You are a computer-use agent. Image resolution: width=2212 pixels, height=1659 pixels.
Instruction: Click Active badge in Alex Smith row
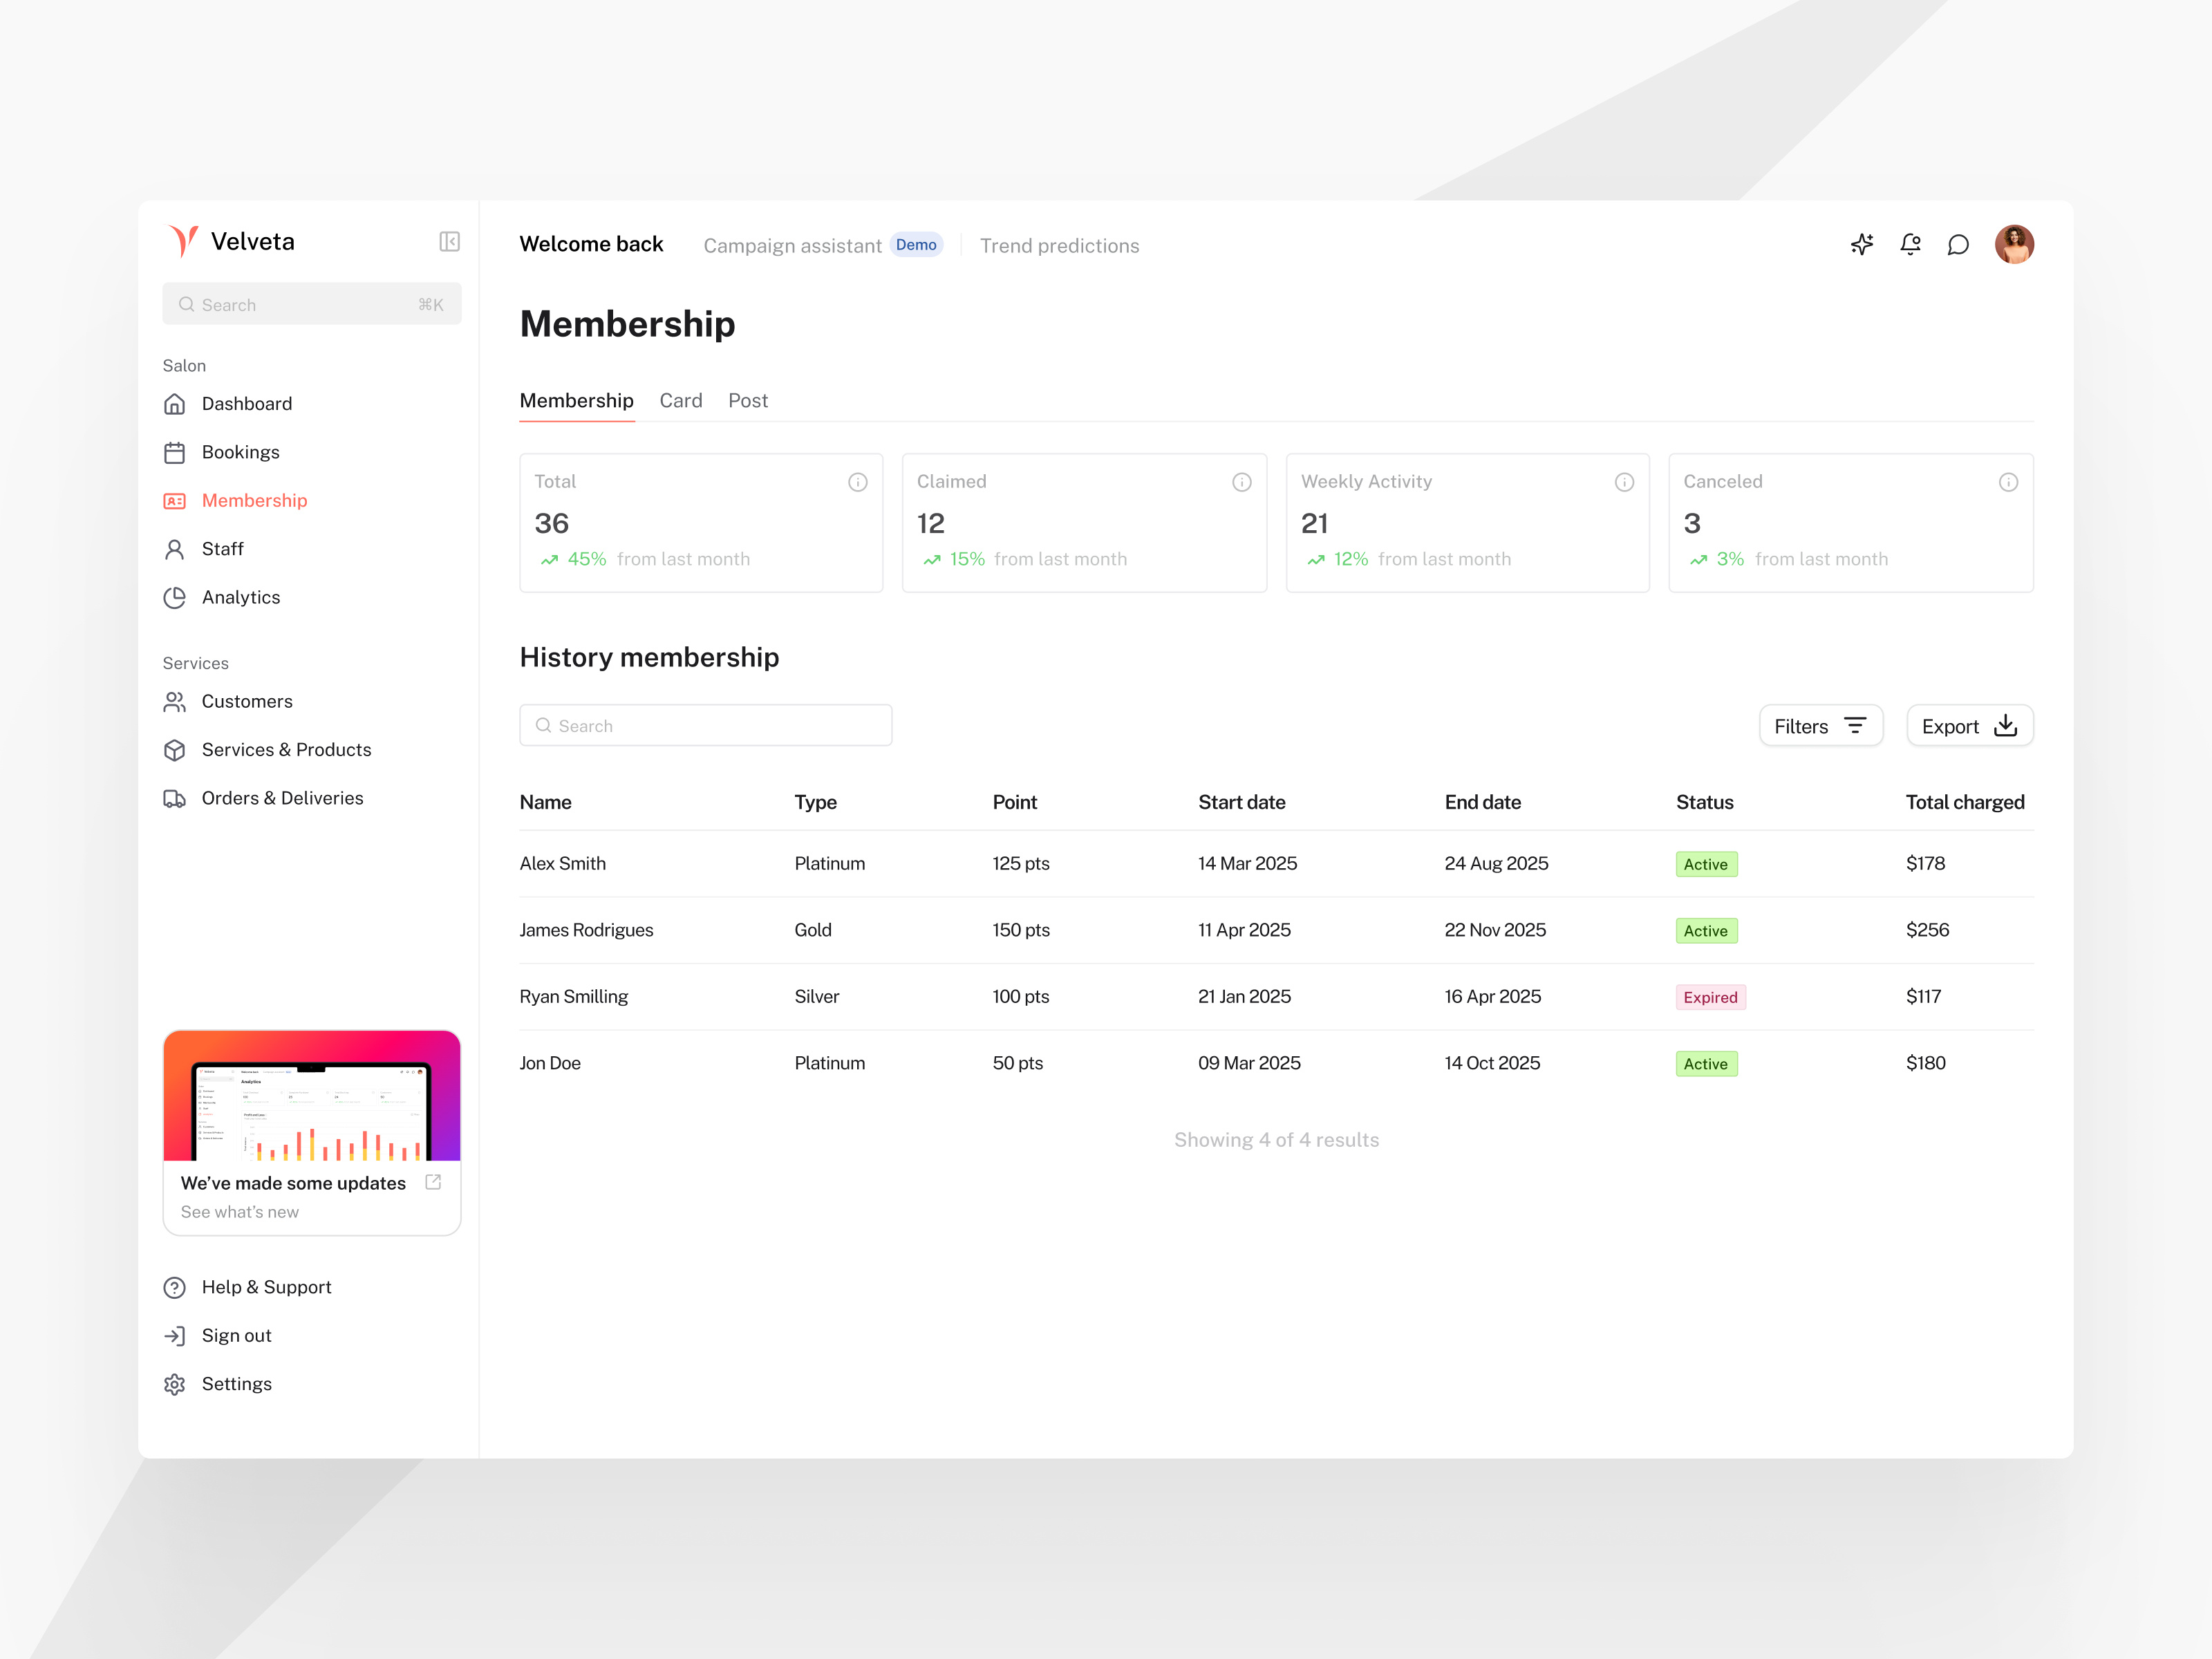(x=1706, y=864)
